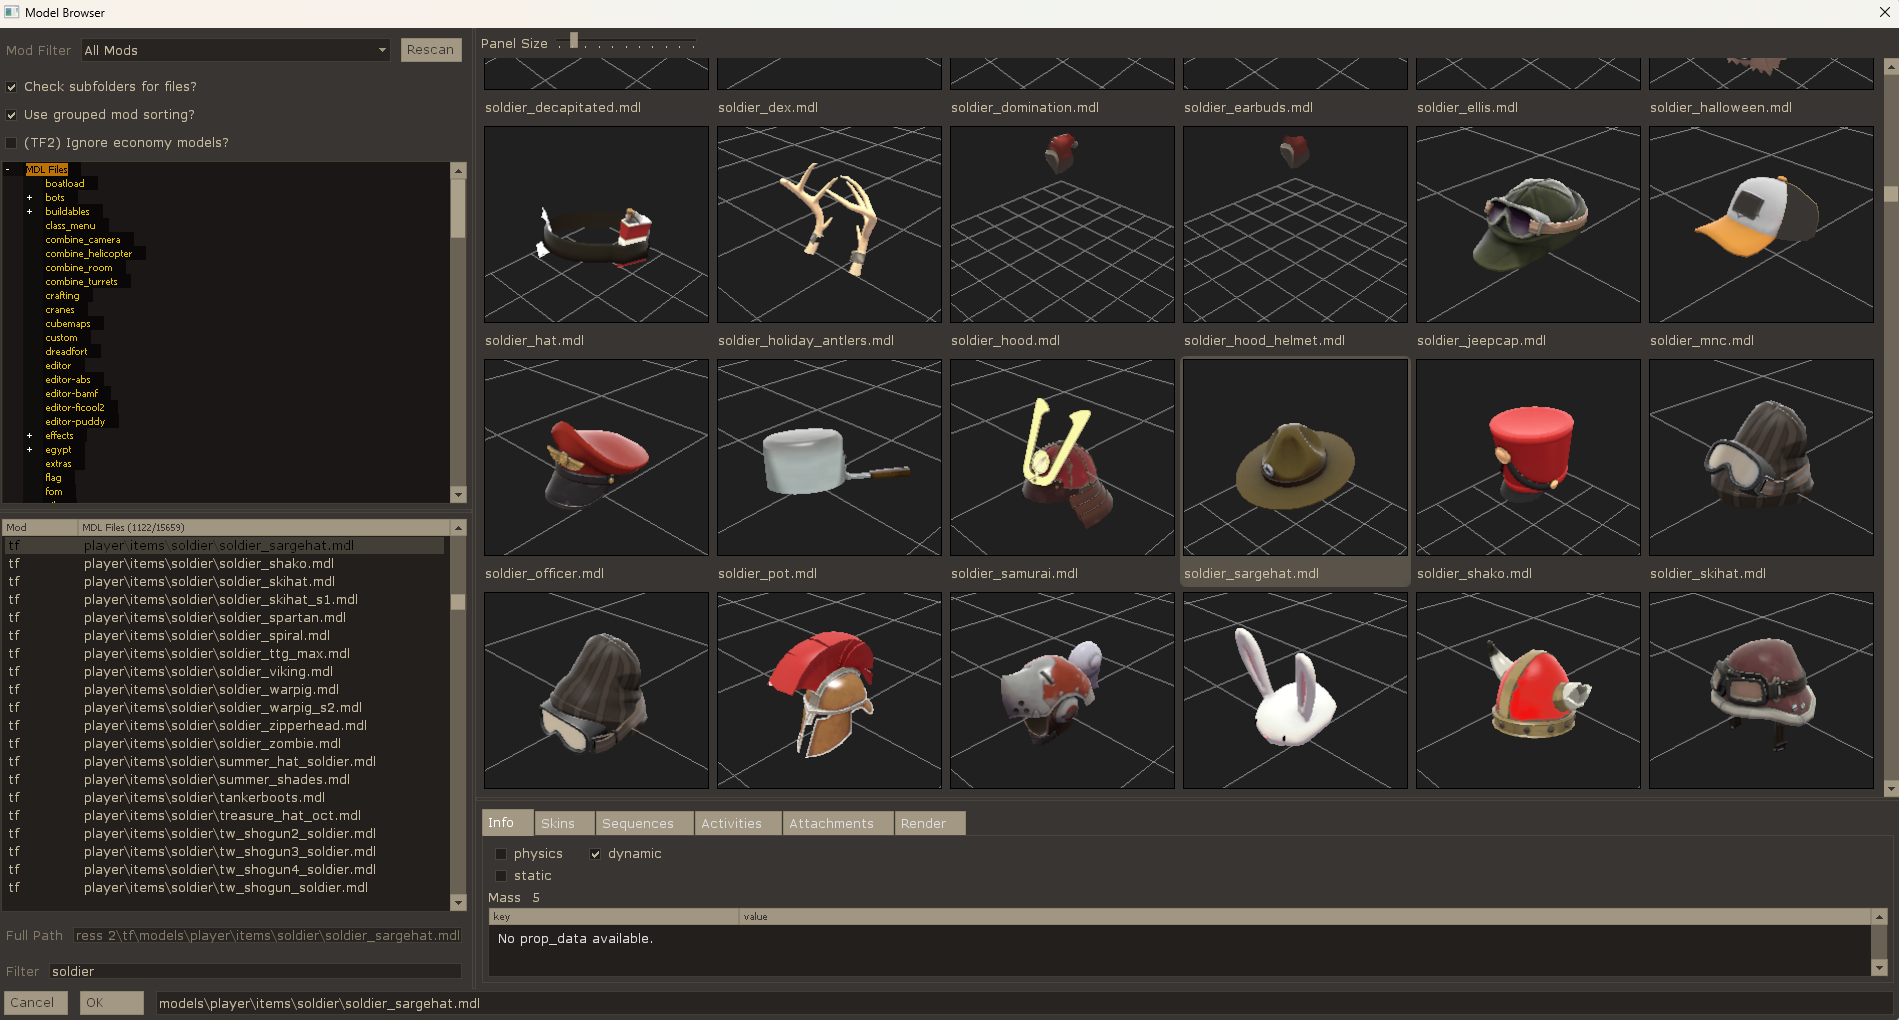Select the red-crested spartan helmet thumbnail

point(829,690)
